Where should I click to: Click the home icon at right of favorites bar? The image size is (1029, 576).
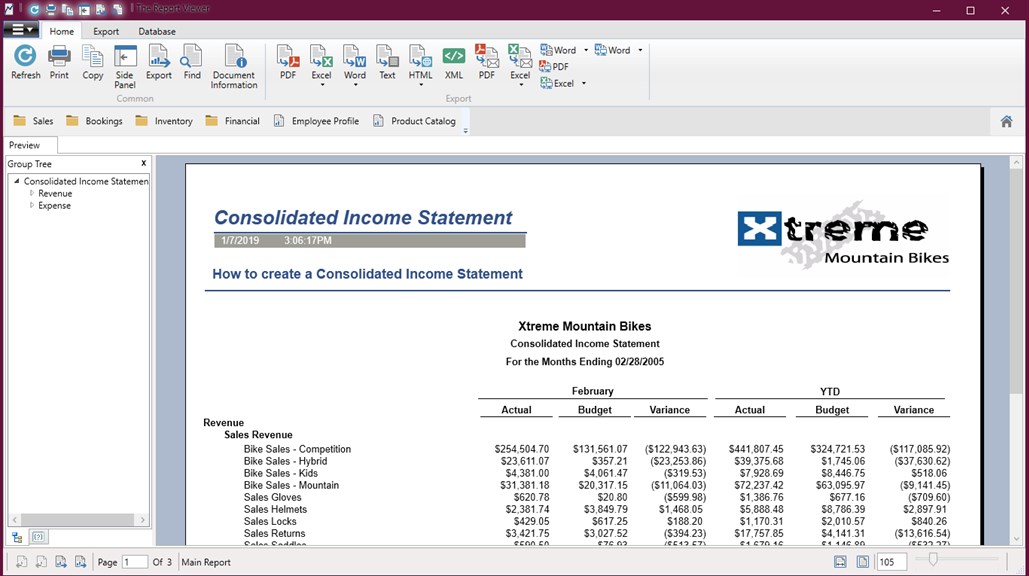click(1006, 121)
